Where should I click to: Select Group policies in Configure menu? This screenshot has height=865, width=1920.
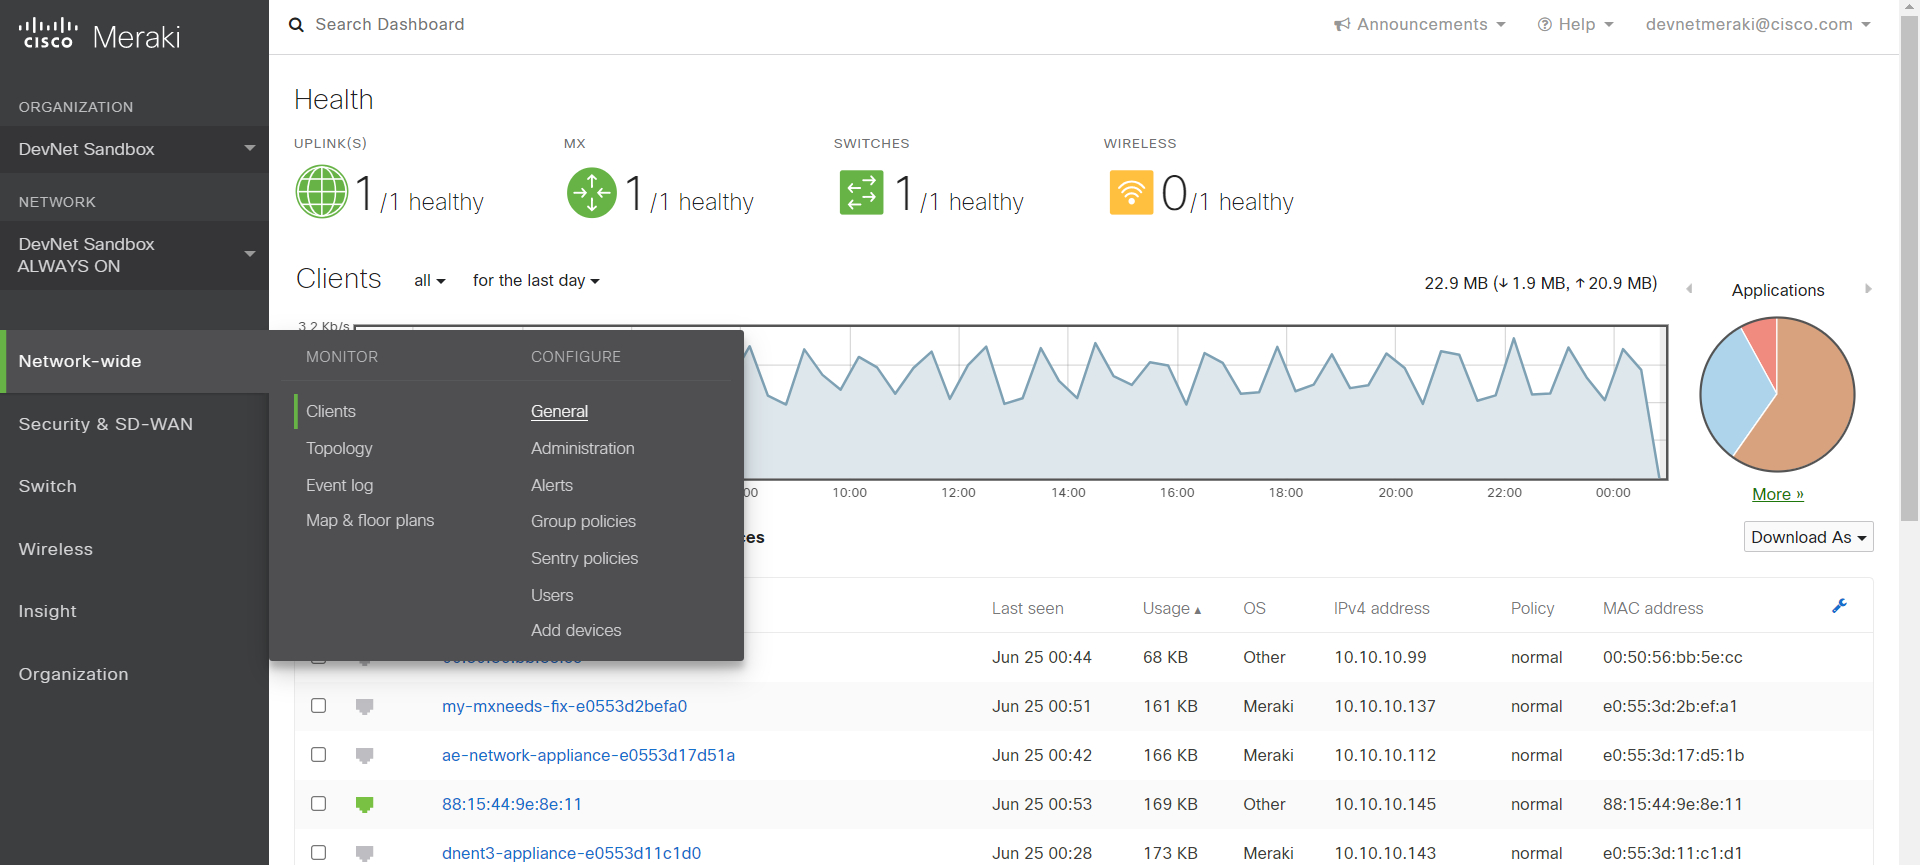pos(583,521)
